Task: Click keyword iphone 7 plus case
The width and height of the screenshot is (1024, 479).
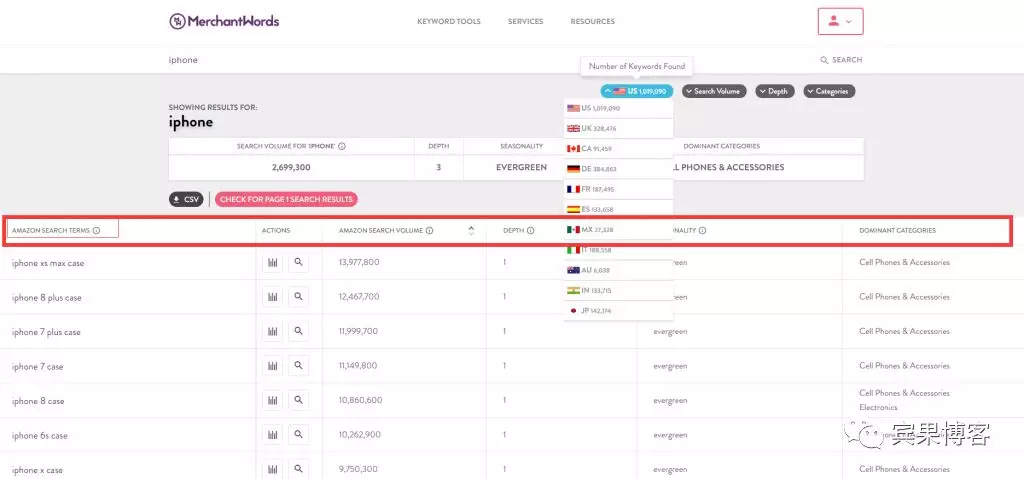Action: [46, 332]
